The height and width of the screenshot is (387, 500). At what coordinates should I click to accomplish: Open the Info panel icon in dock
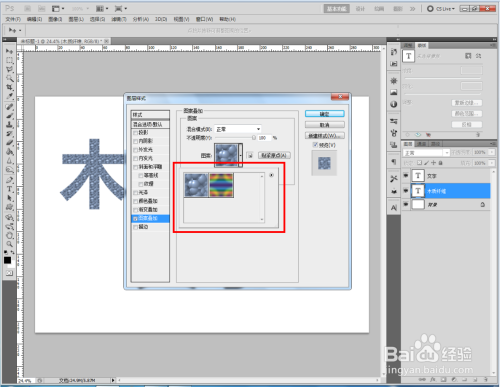[x=394, y=104]
